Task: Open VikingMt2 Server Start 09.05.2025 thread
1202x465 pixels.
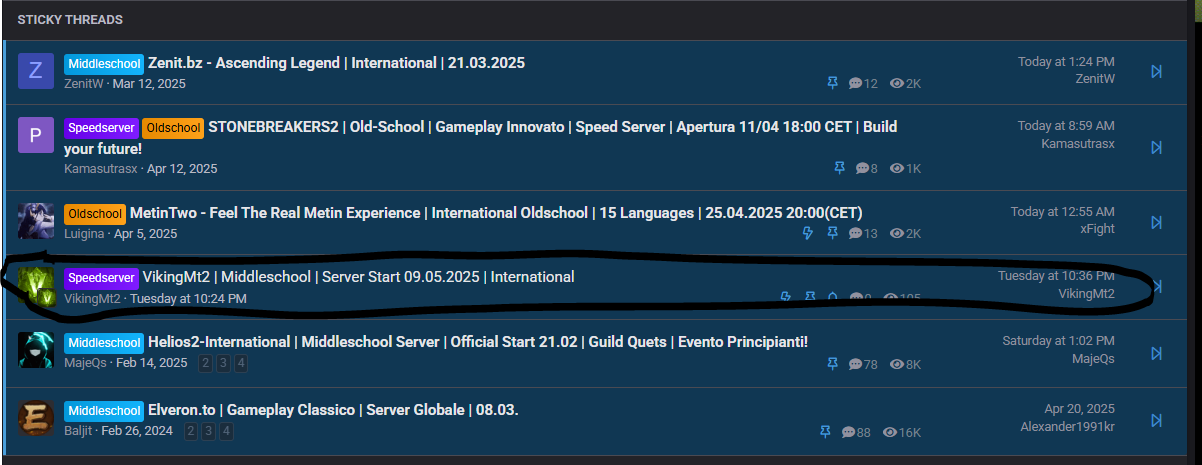Action: pos(358,277)
